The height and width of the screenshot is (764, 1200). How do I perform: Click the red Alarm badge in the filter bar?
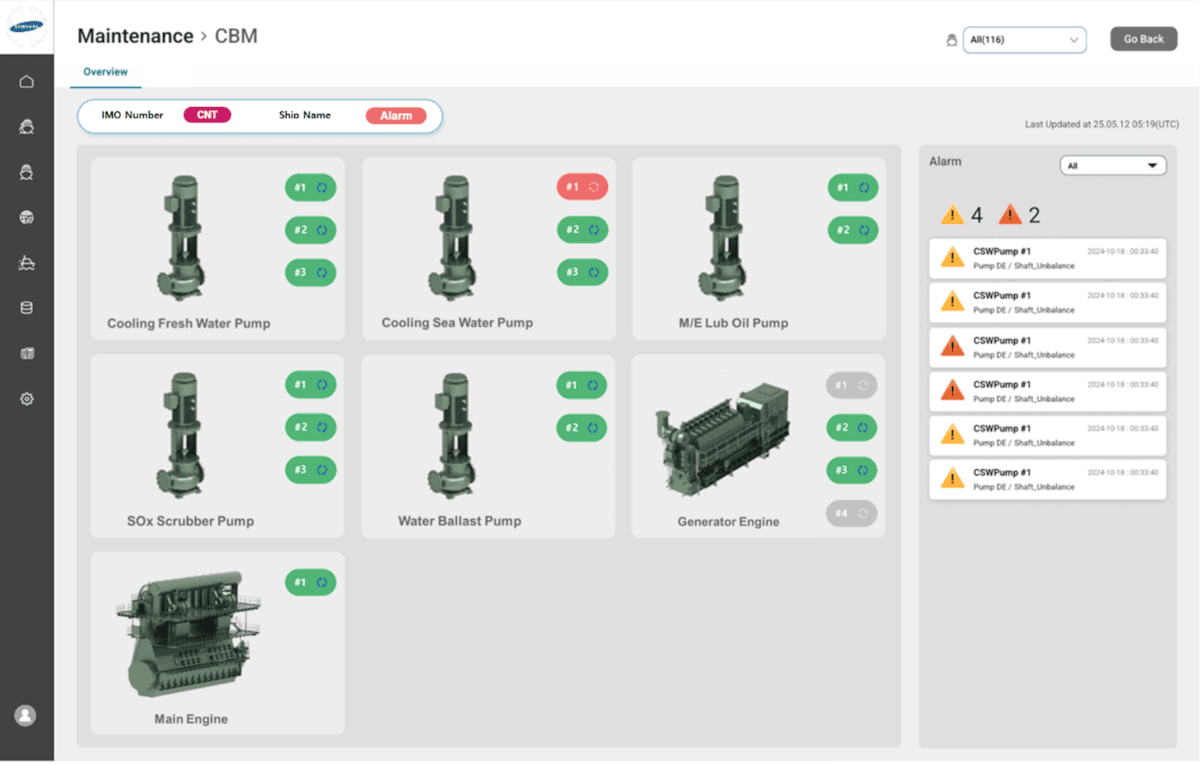click(396, 115)
